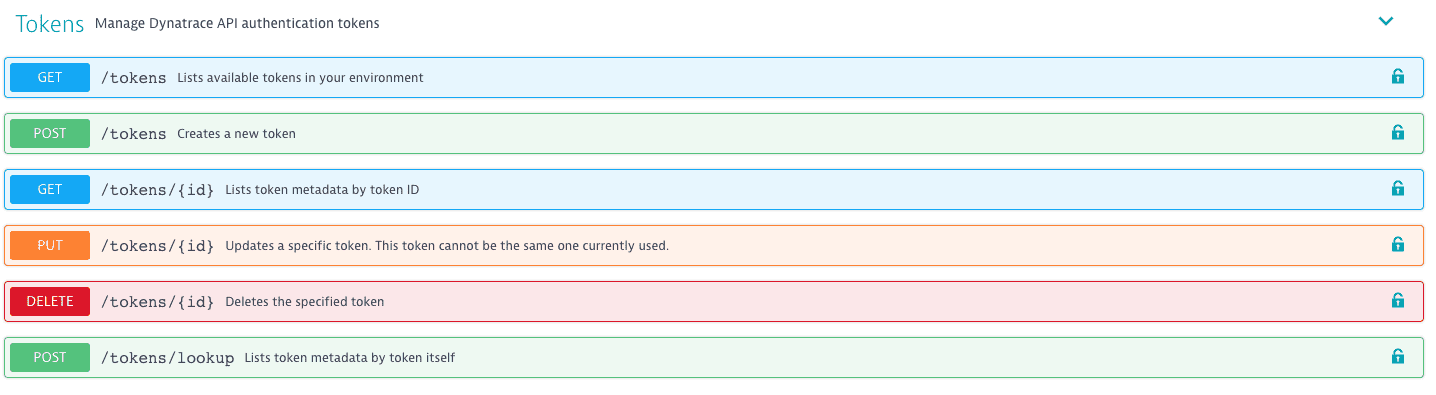Click lock icon on POST /tokens row
The width and height of the screenshot is (1436, 395).
click(1397, 132)
